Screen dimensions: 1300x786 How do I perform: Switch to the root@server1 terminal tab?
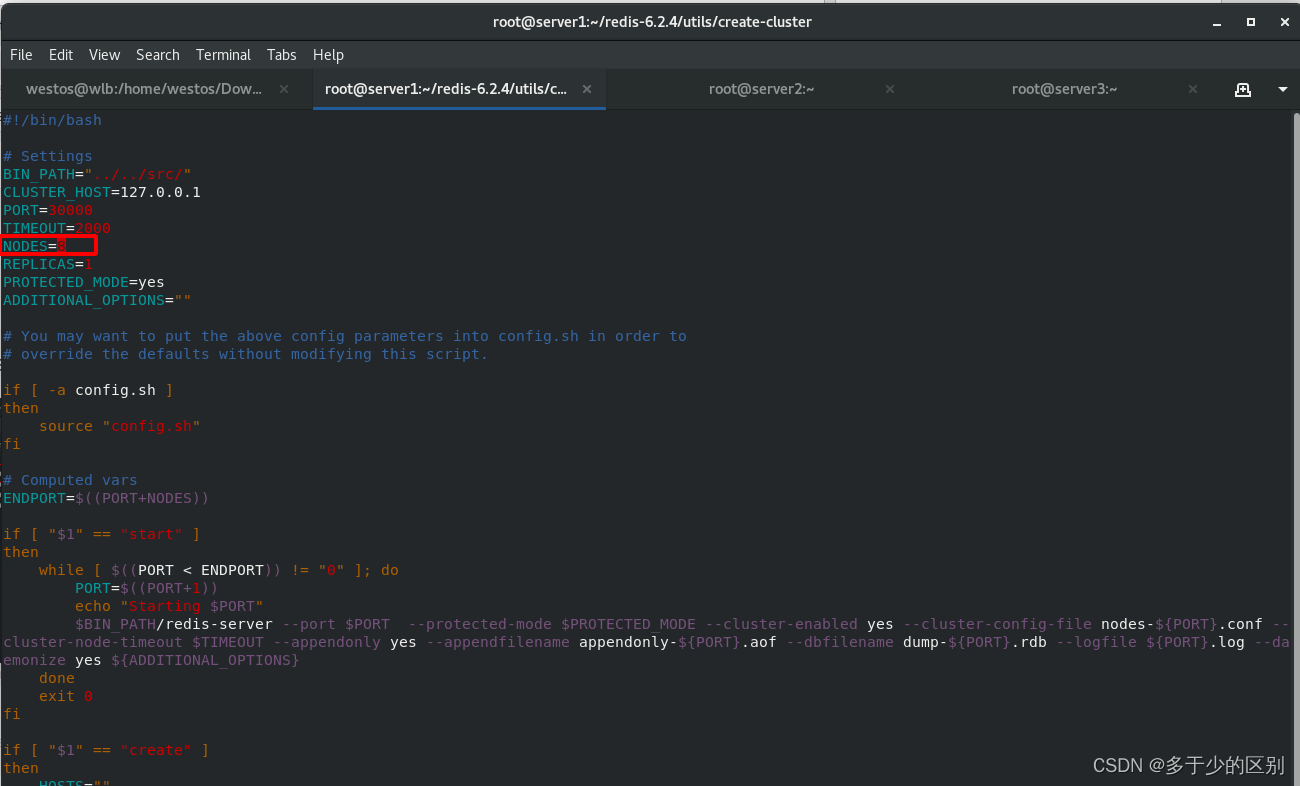click(x=446, y=89)
